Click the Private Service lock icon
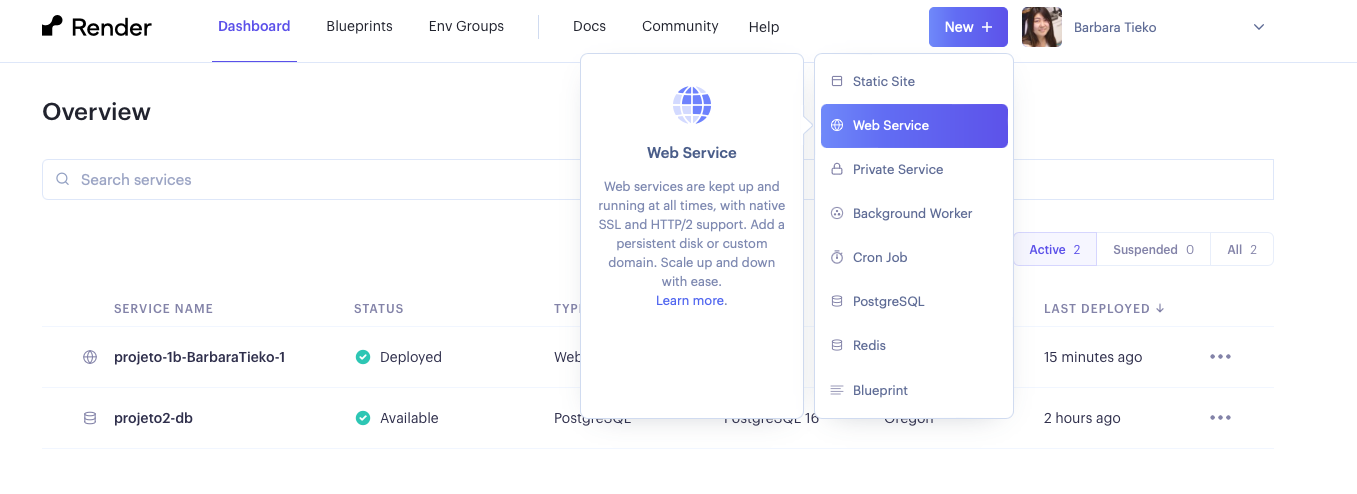 tap(837, 169)
